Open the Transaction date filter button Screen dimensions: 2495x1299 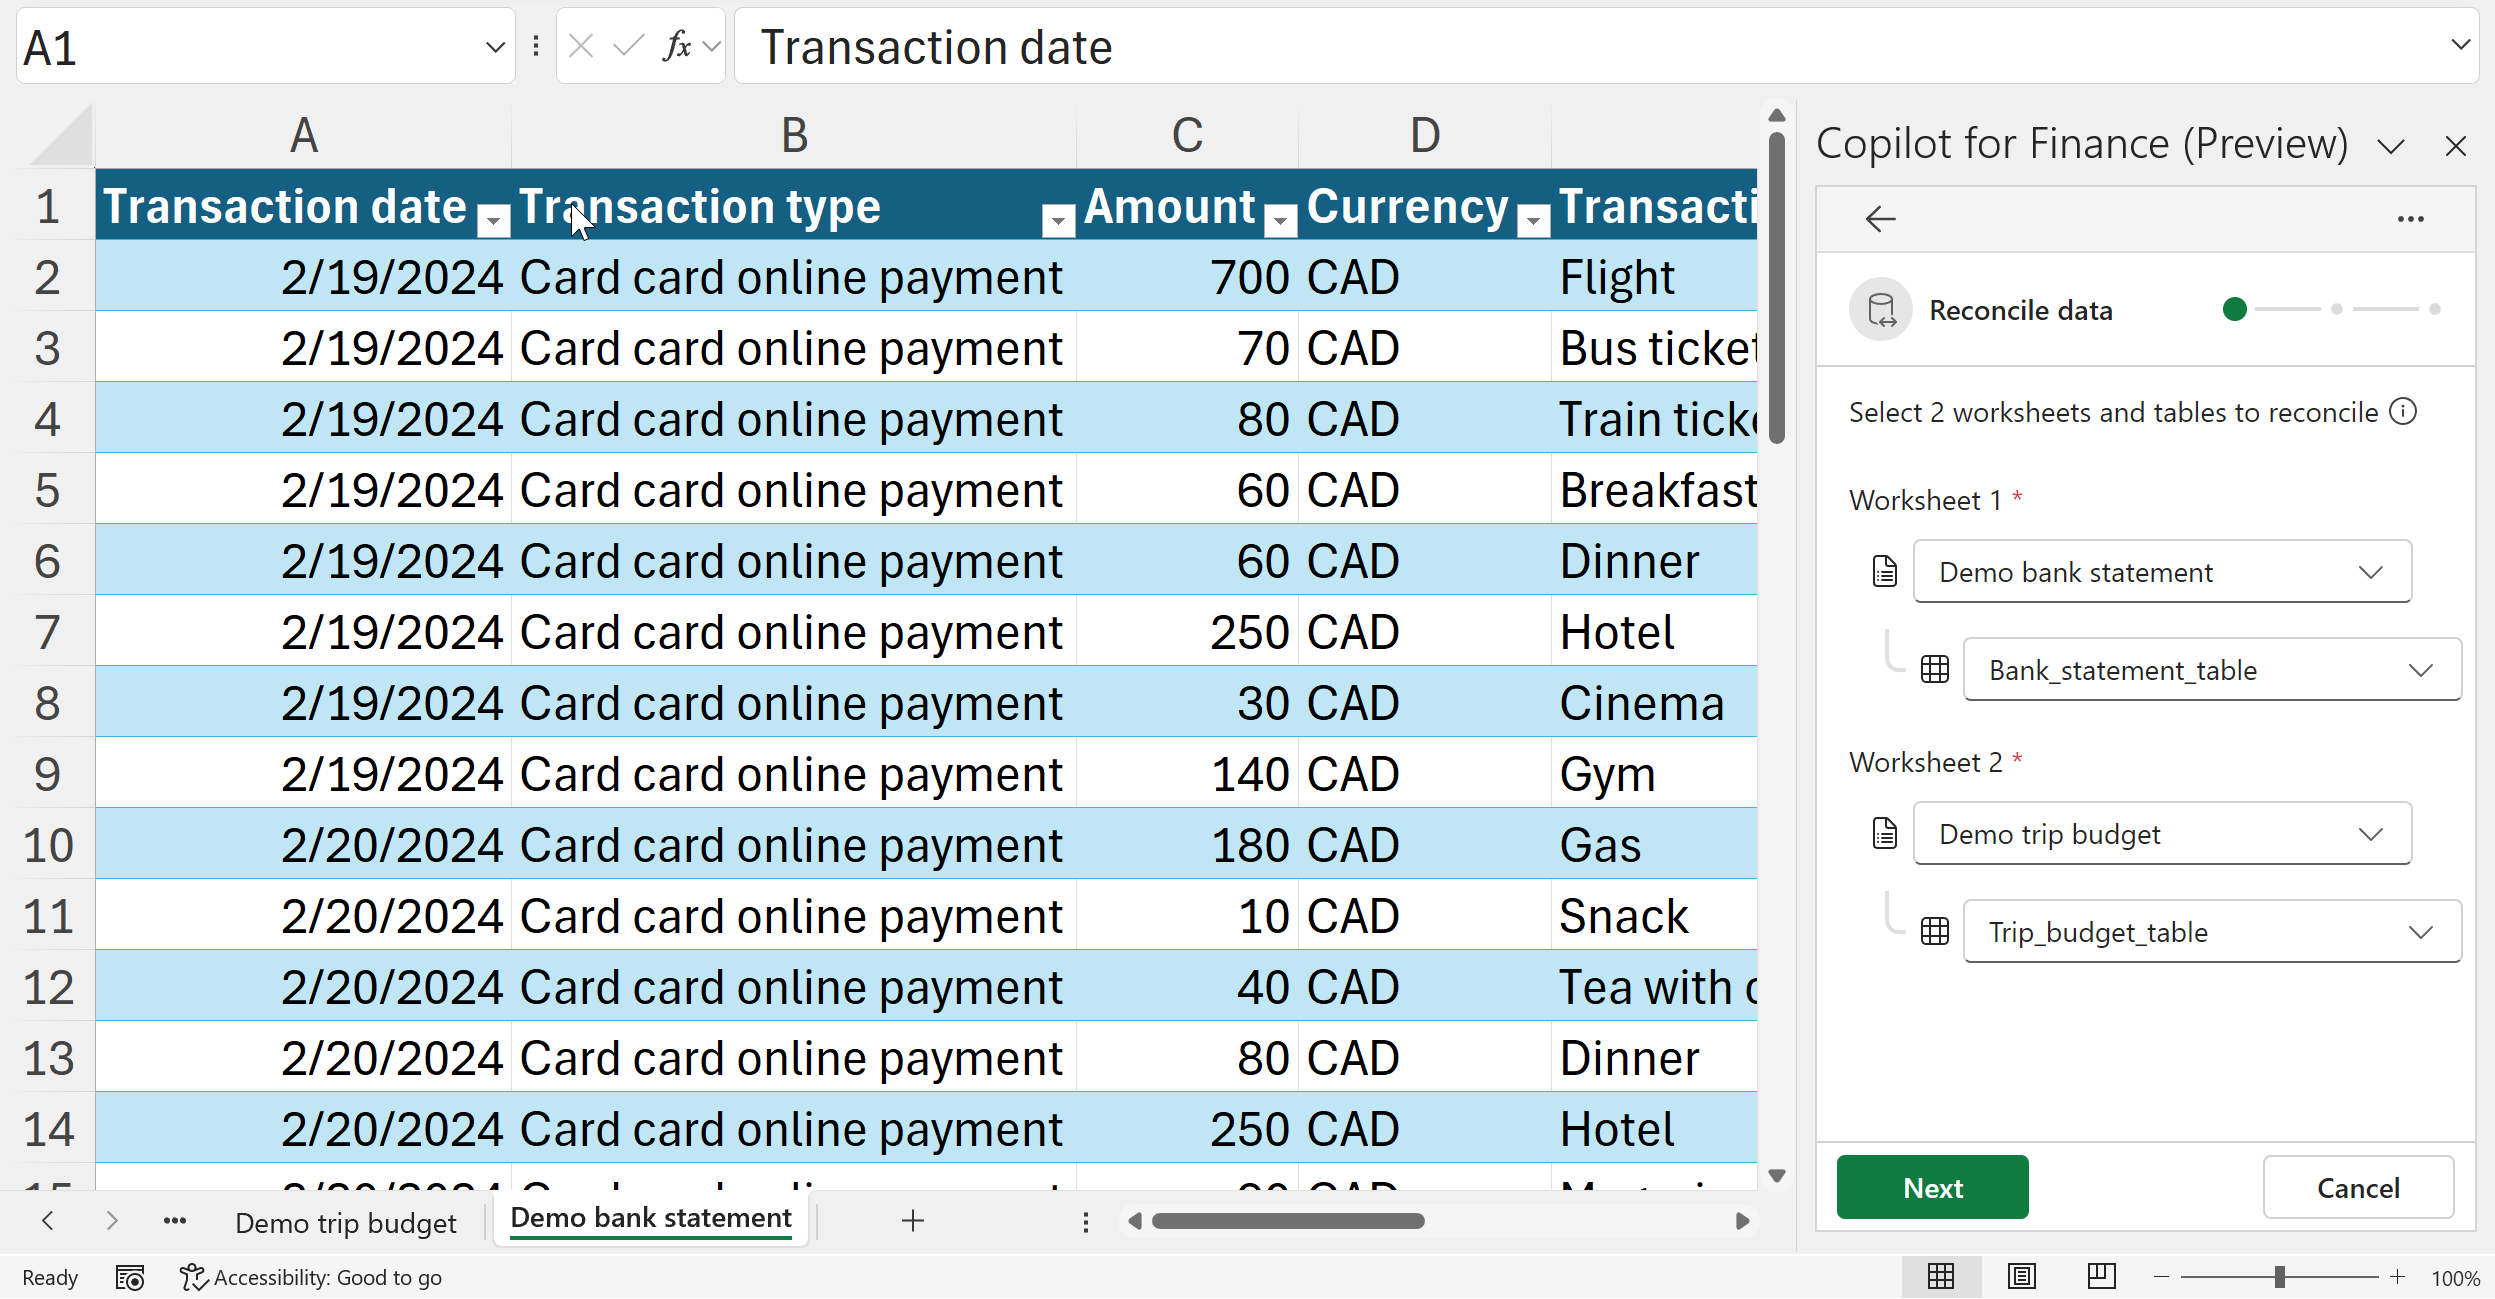coord(493,220)
